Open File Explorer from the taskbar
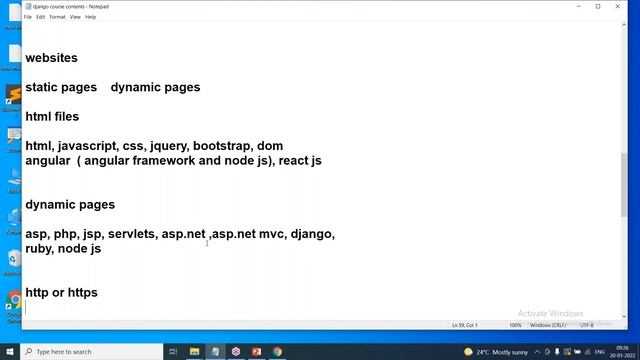This screenshot has width=640, height=360. coord(195,351)
